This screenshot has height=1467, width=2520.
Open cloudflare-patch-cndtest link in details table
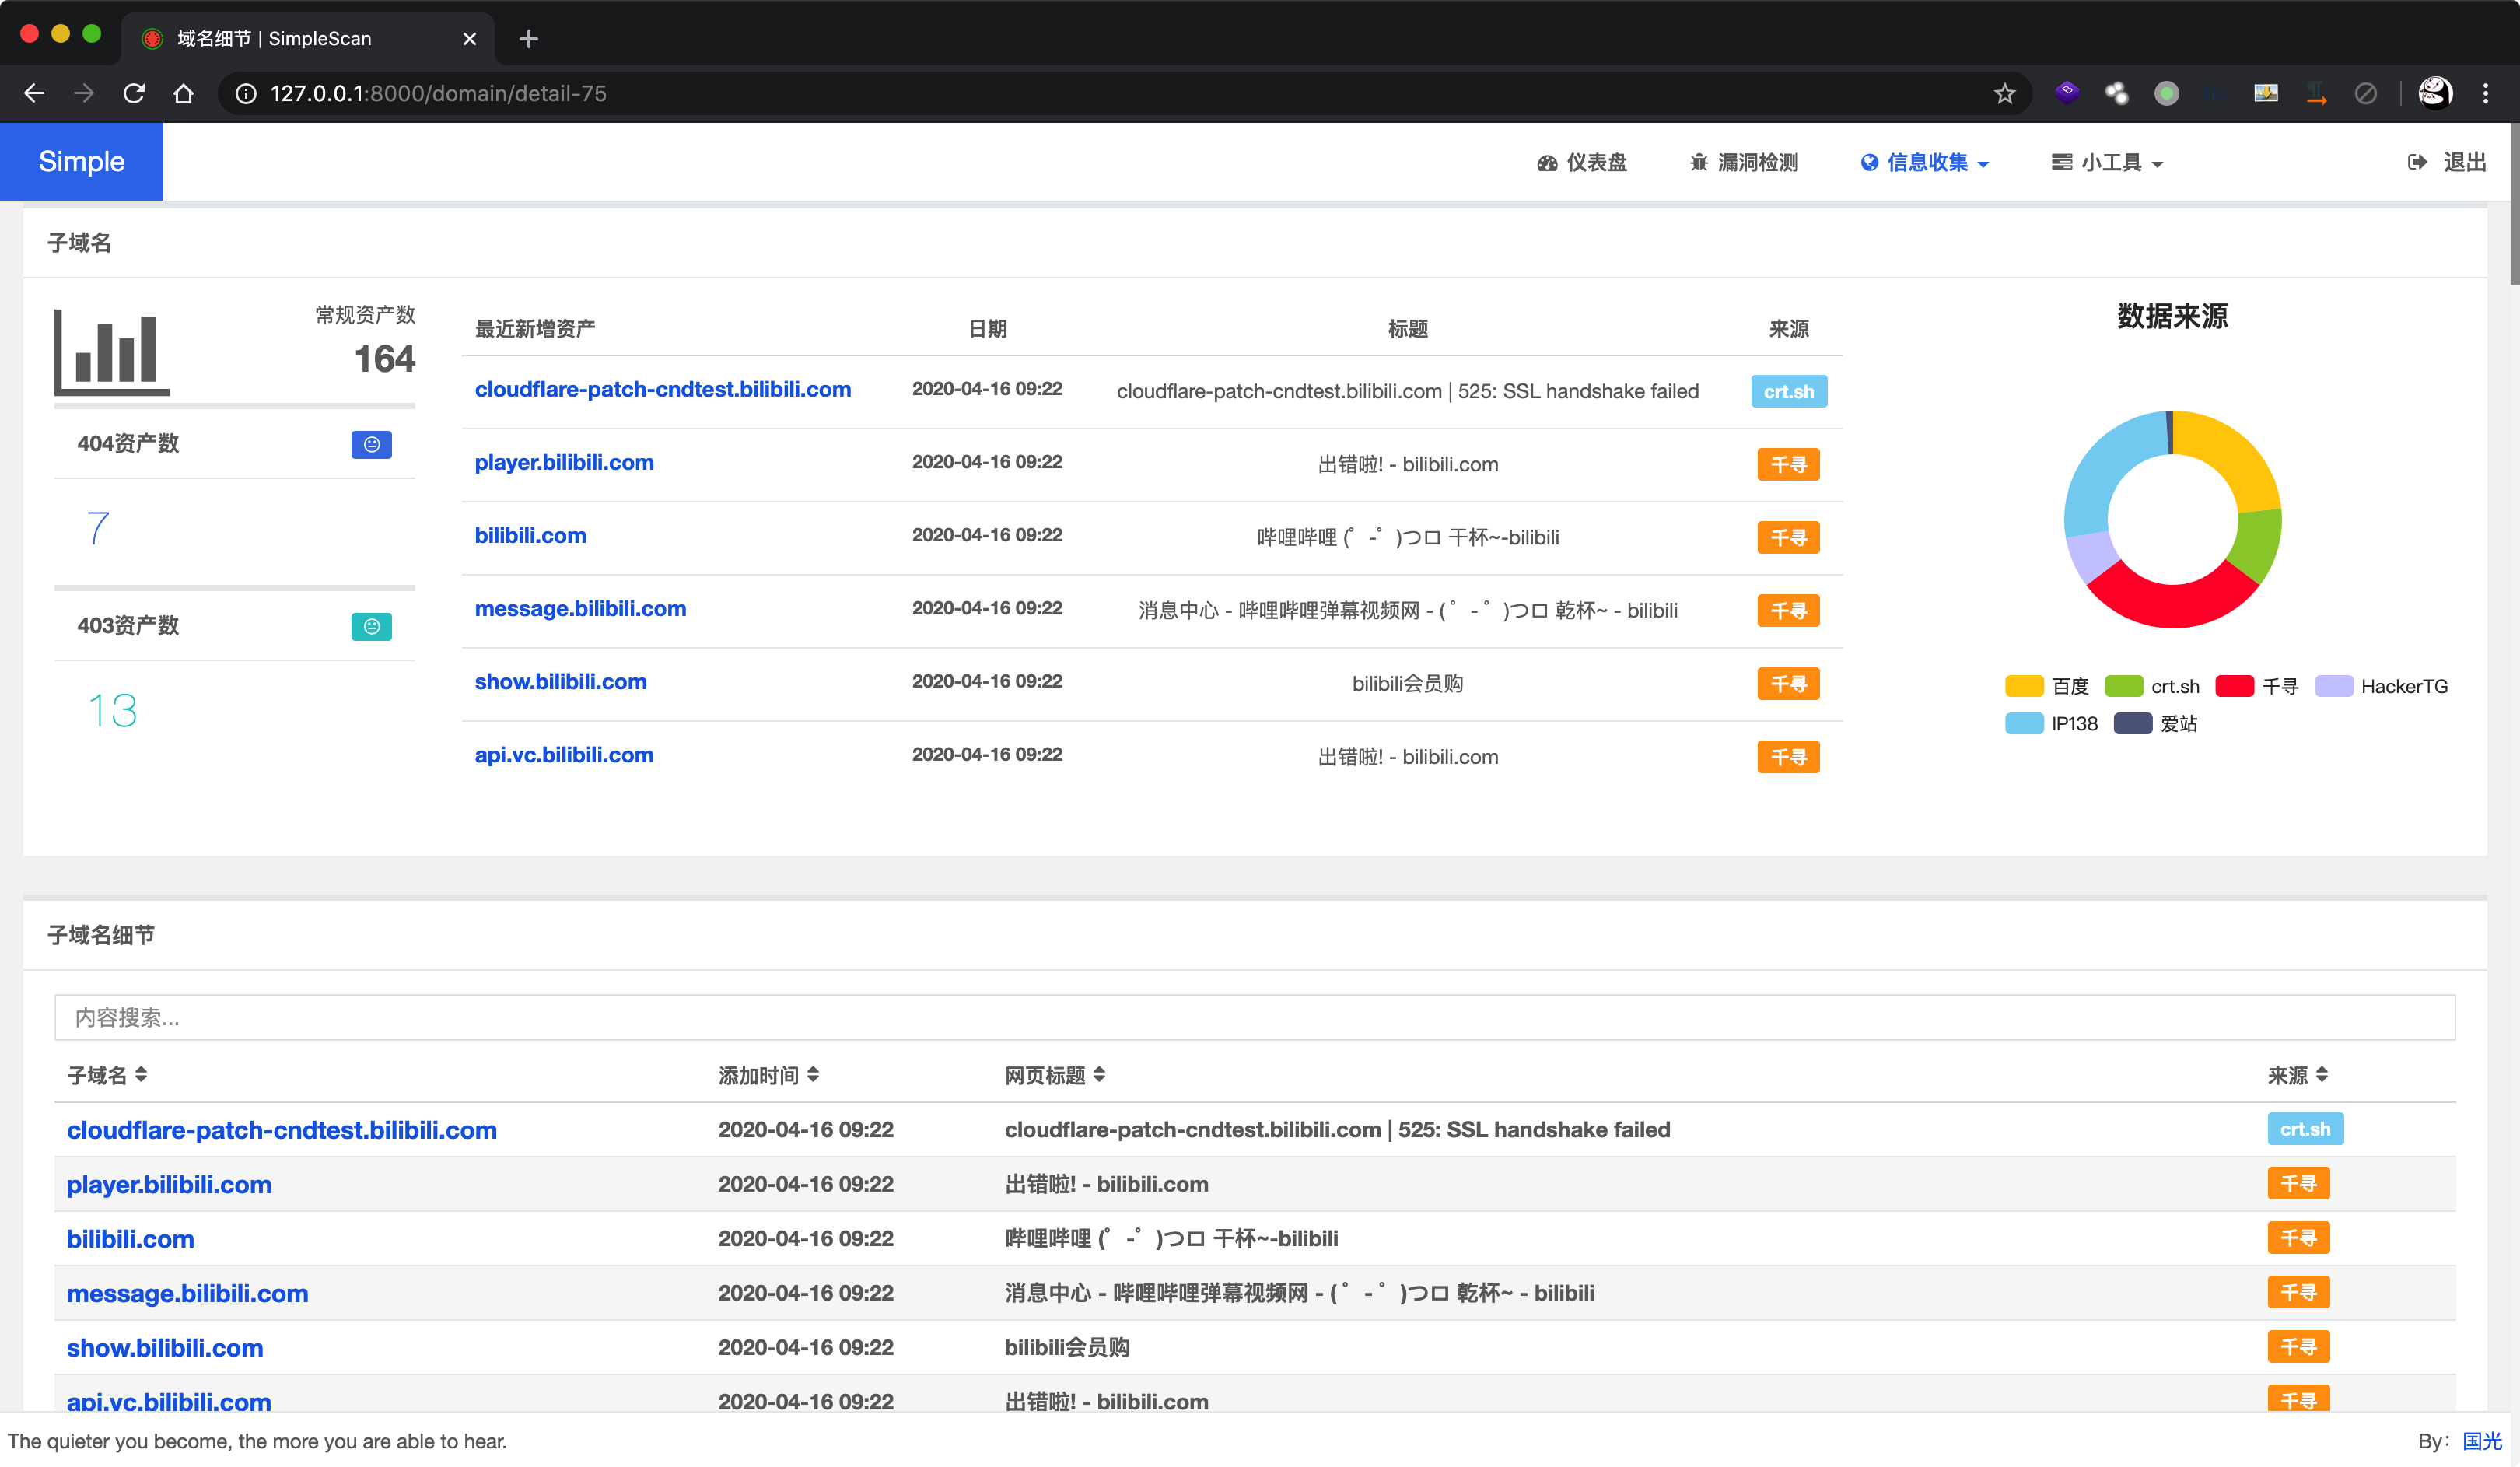[281, 1130]
